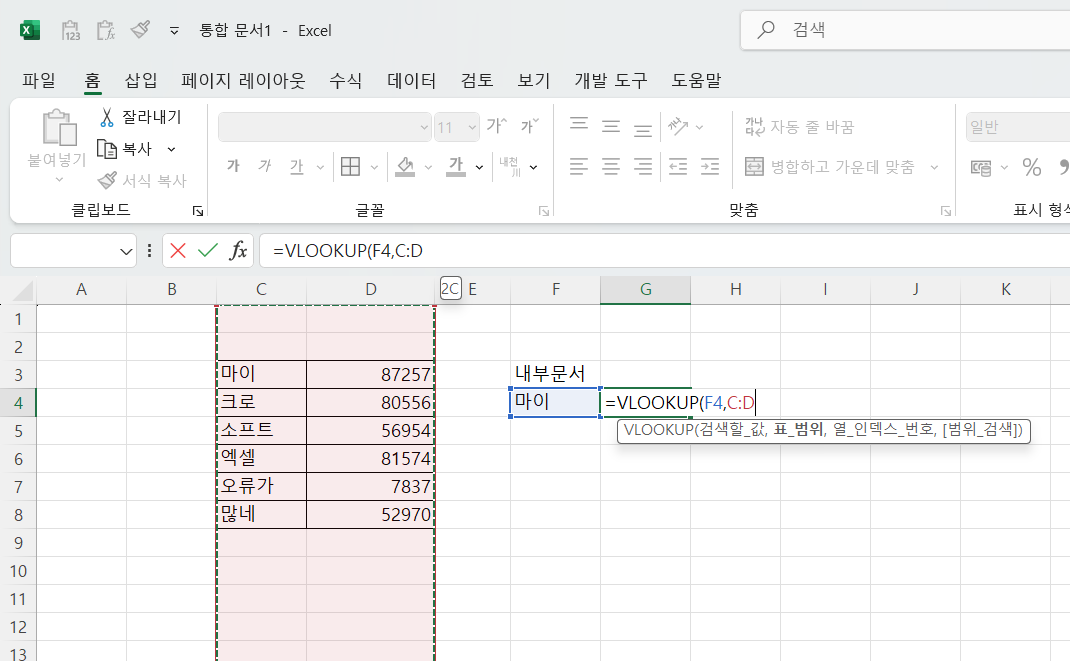Expand the fill color dropdown arrow

point(428,167)
